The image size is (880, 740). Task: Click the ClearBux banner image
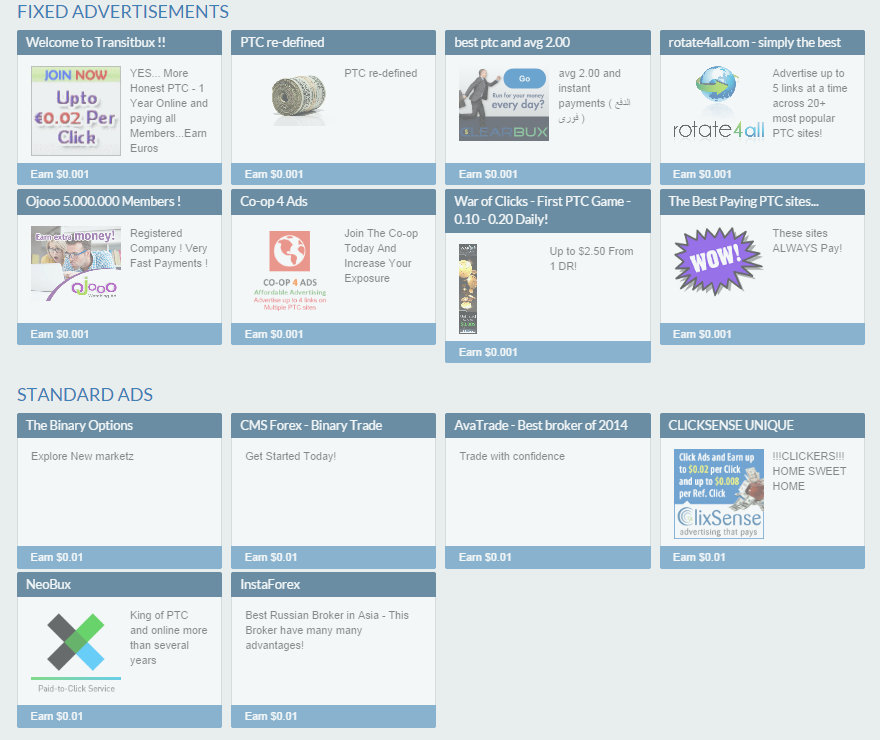click(504, 104)
